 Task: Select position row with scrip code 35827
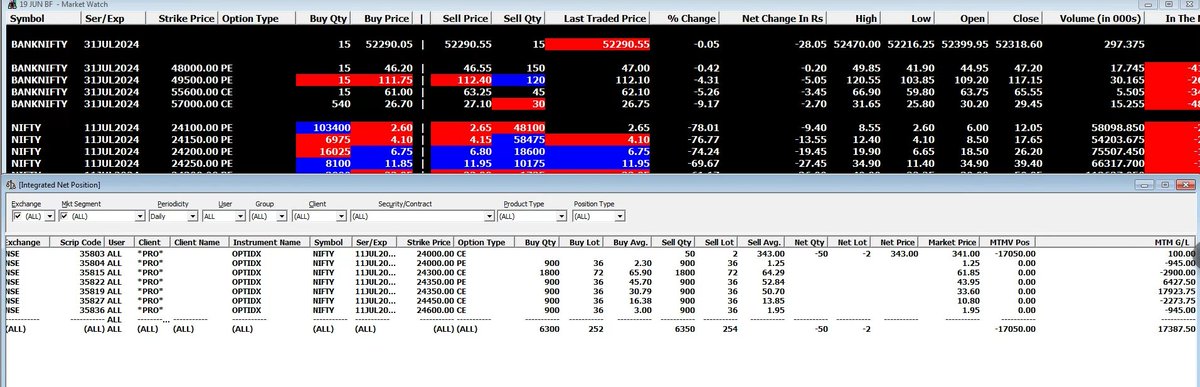600,300
